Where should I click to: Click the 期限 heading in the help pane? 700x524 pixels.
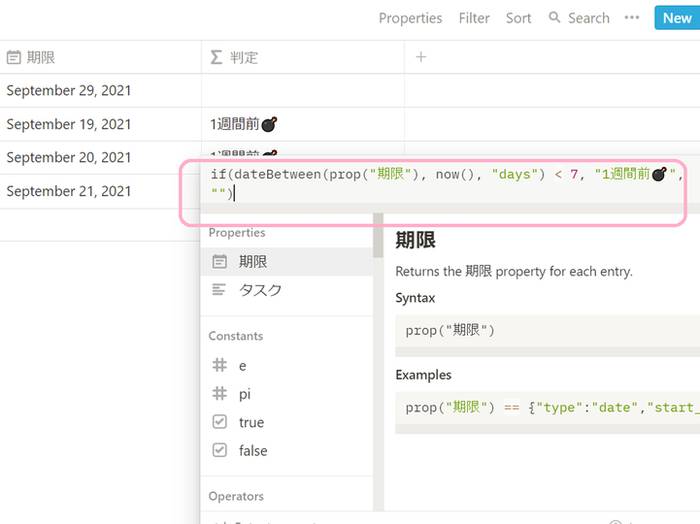[x=415, y=240]
